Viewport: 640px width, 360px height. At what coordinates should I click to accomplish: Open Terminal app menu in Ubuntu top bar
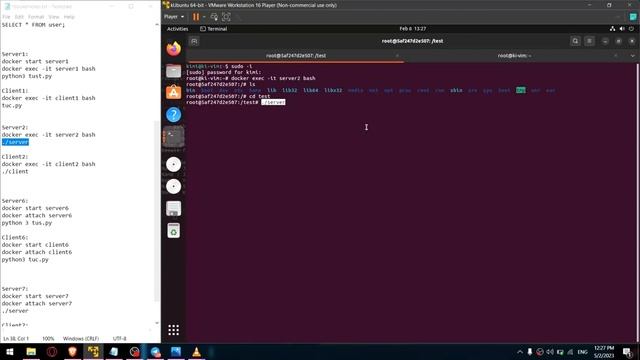coord(213,29)
